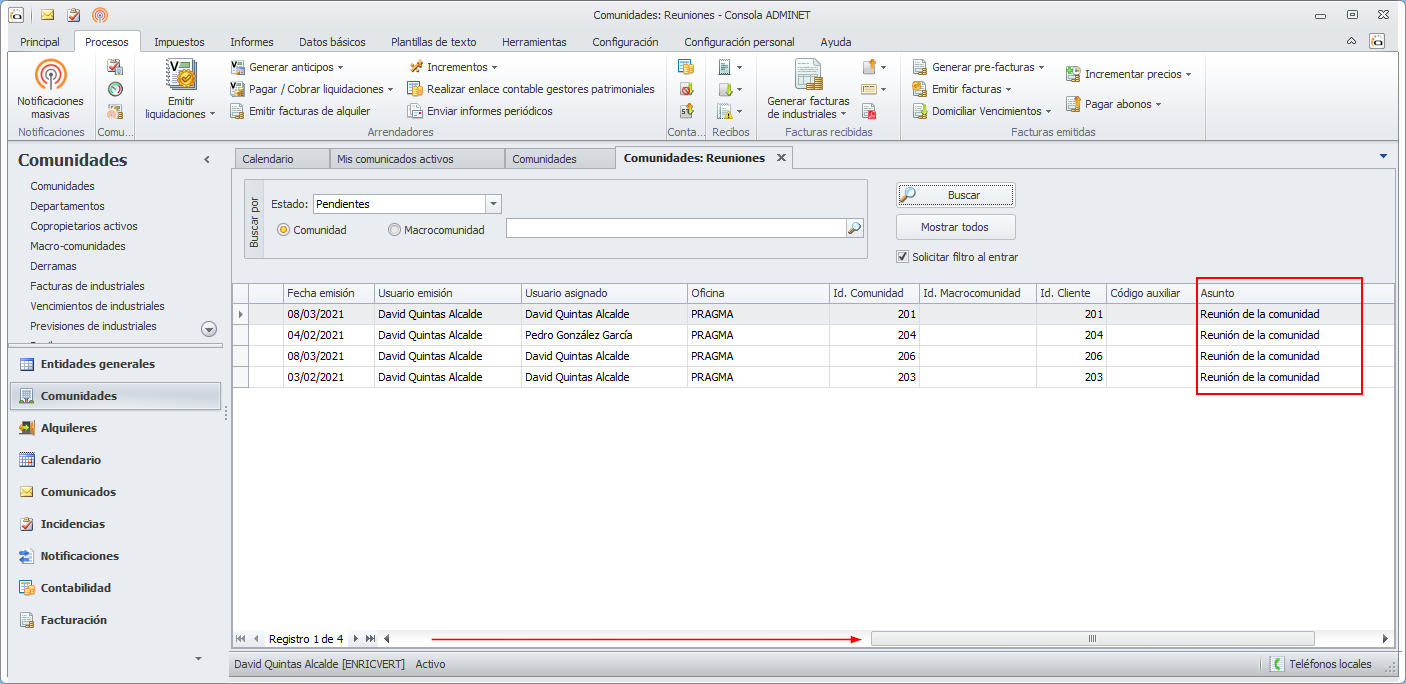Click home icon at ribbon right edge
This screenshot has width=1406, height=684.
[x=1378, y=41]
